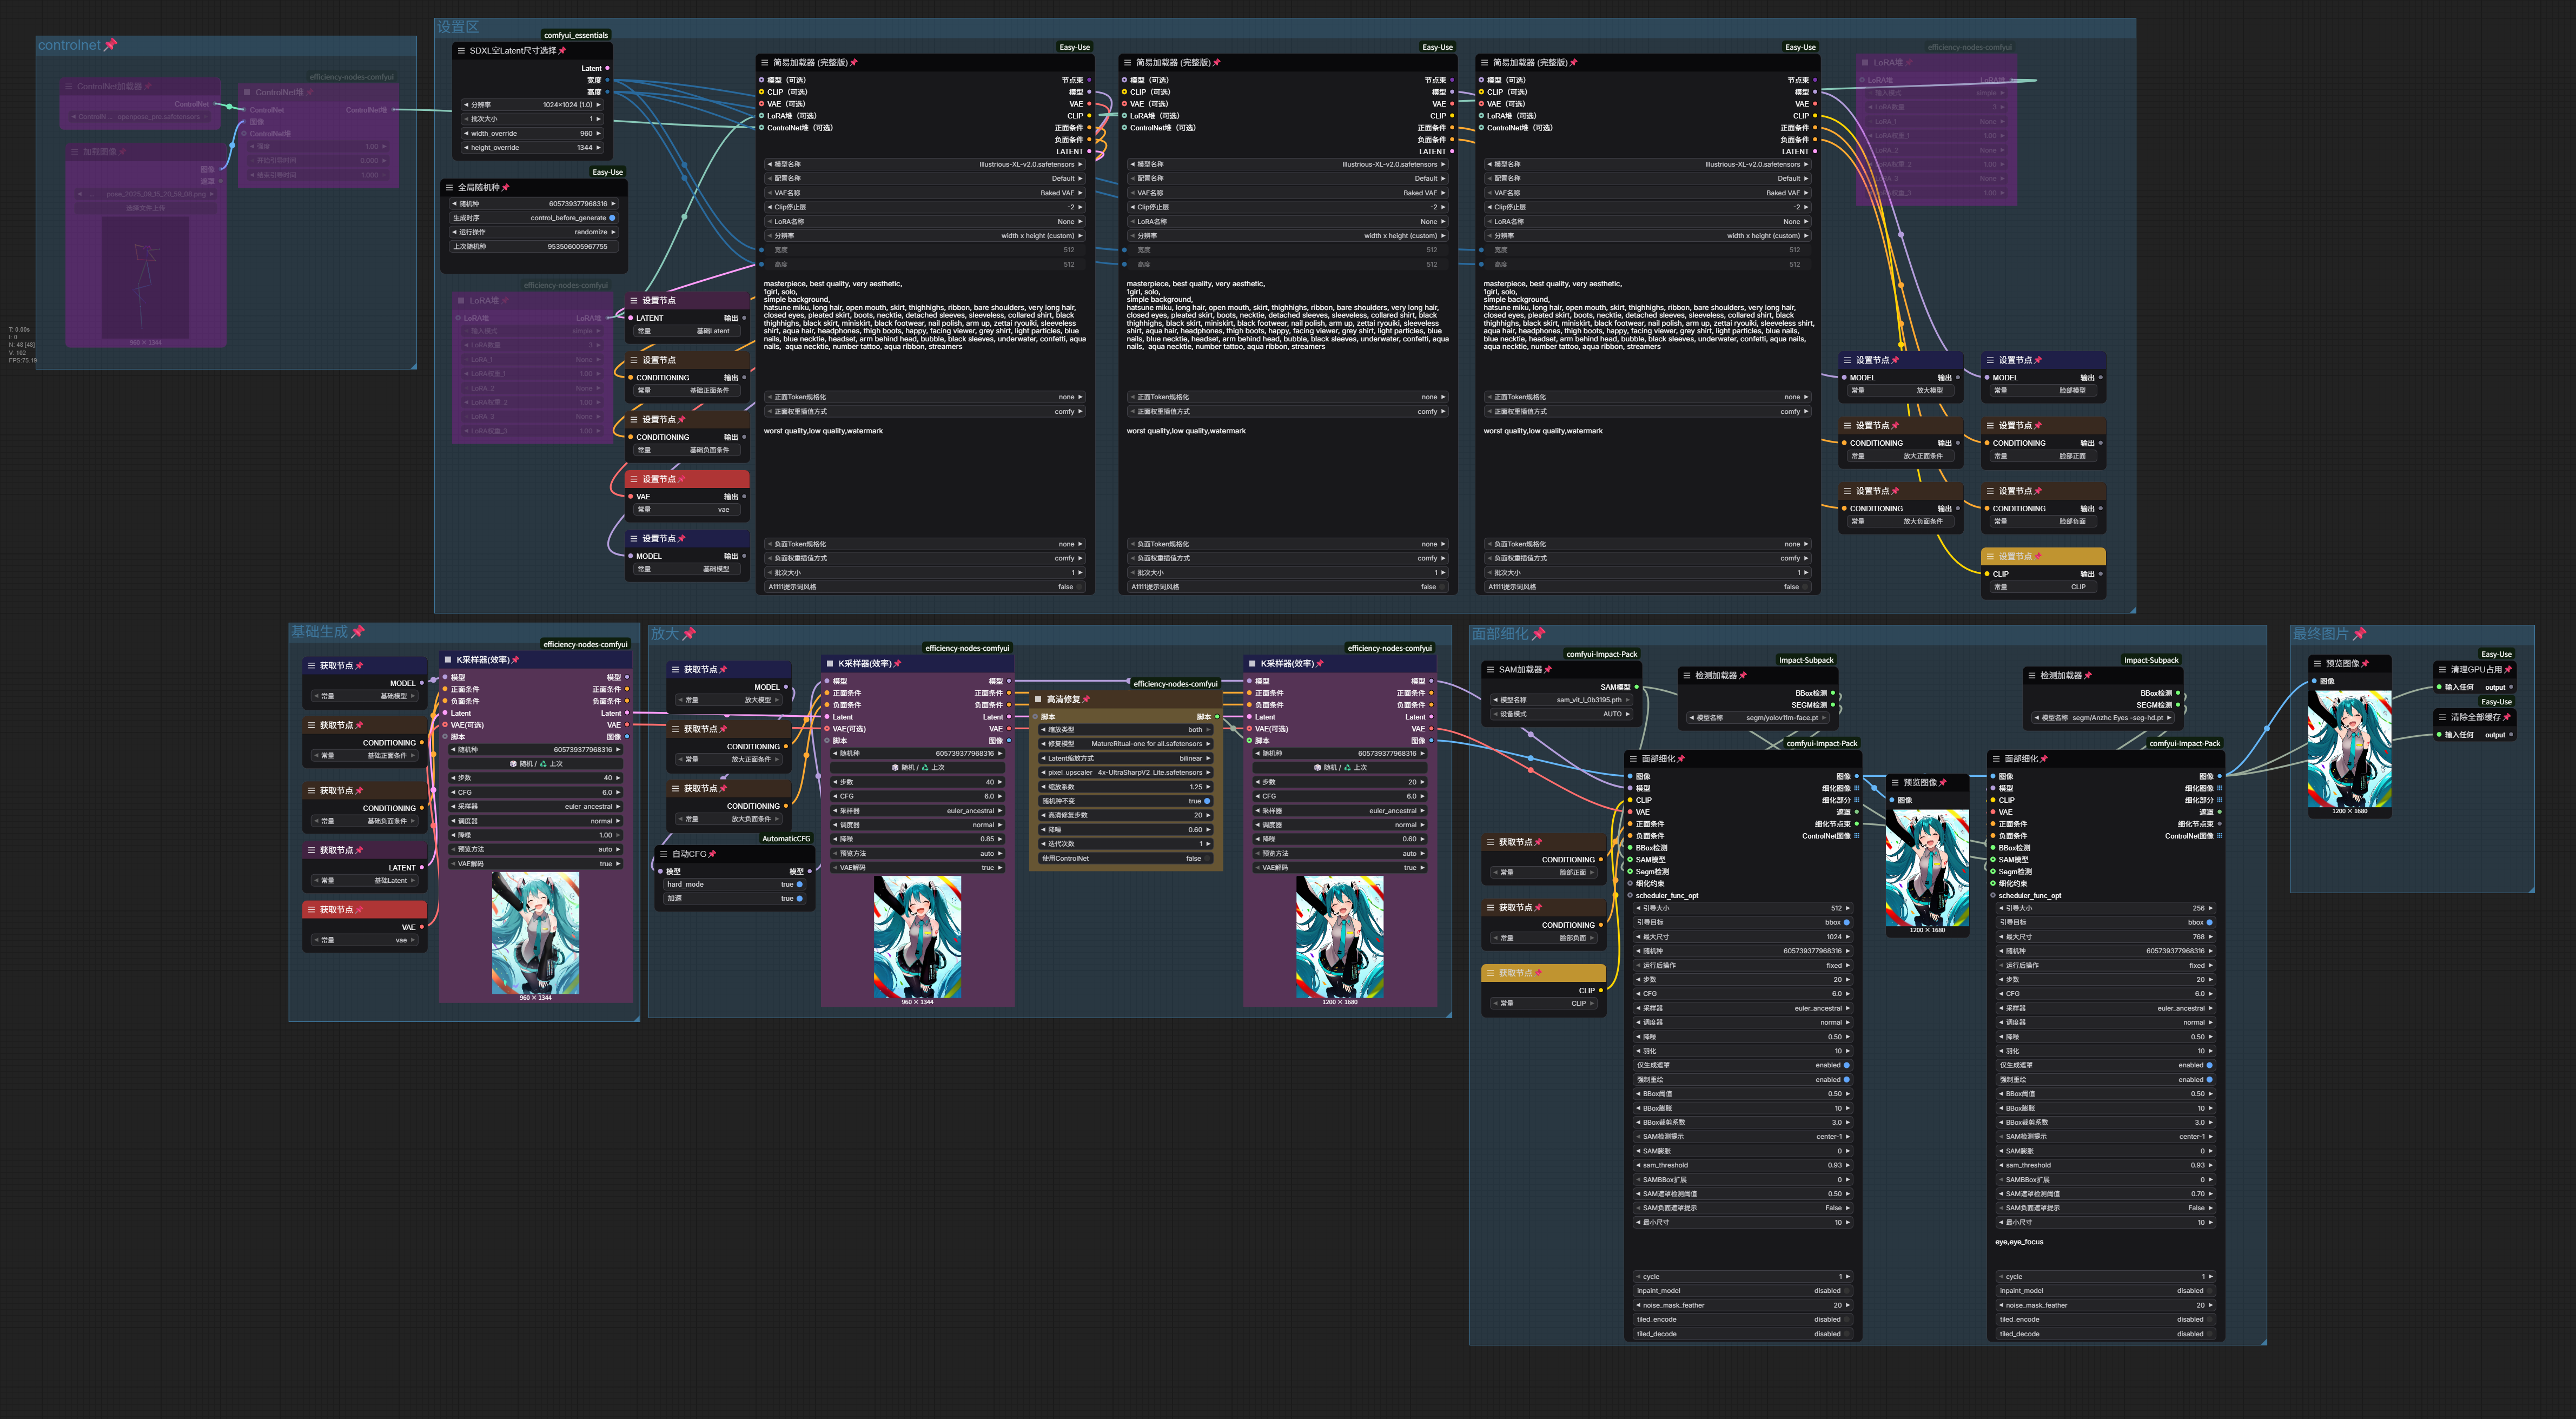Toggle 随机种不变 switch in 高清修复 node
The width and height of the screenshot is (2576, 1419).
click(1207, 801)
